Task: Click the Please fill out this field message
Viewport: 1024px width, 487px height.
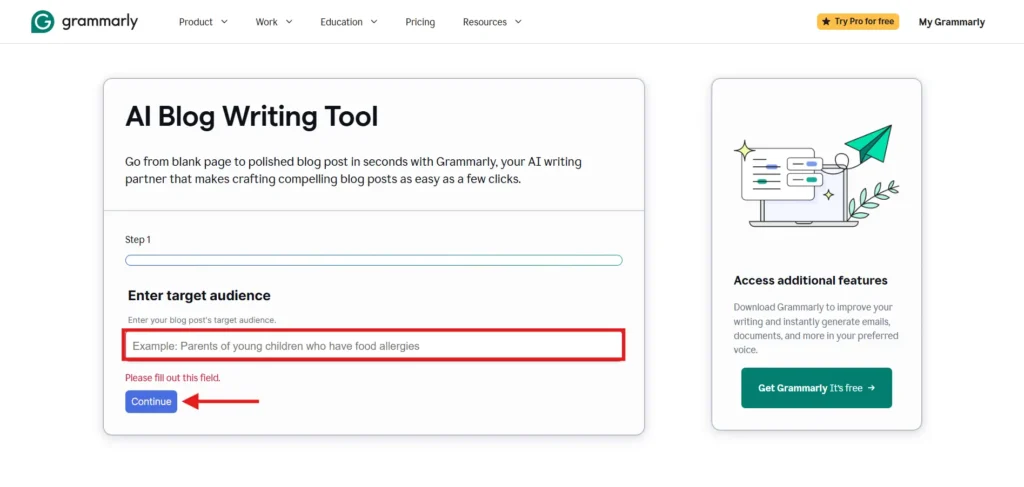Action: (x=172, y=377)
